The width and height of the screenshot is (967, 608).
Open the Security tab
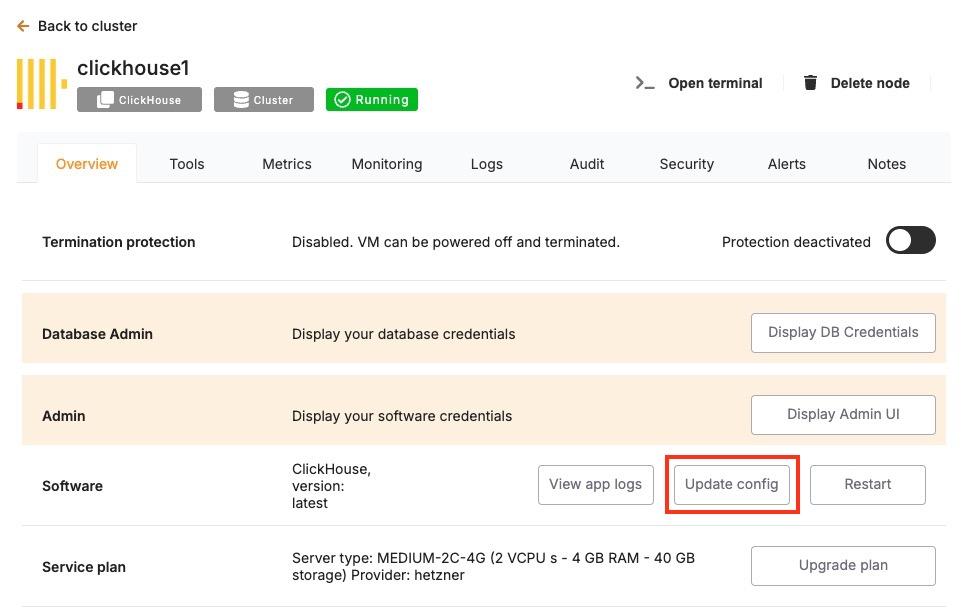687,164
